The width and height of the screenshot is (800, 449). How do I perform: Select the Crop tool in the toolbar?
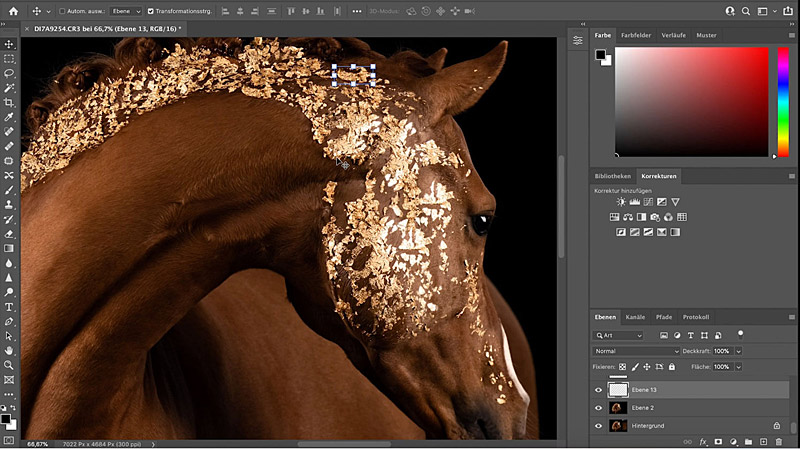tap(10, 102)
